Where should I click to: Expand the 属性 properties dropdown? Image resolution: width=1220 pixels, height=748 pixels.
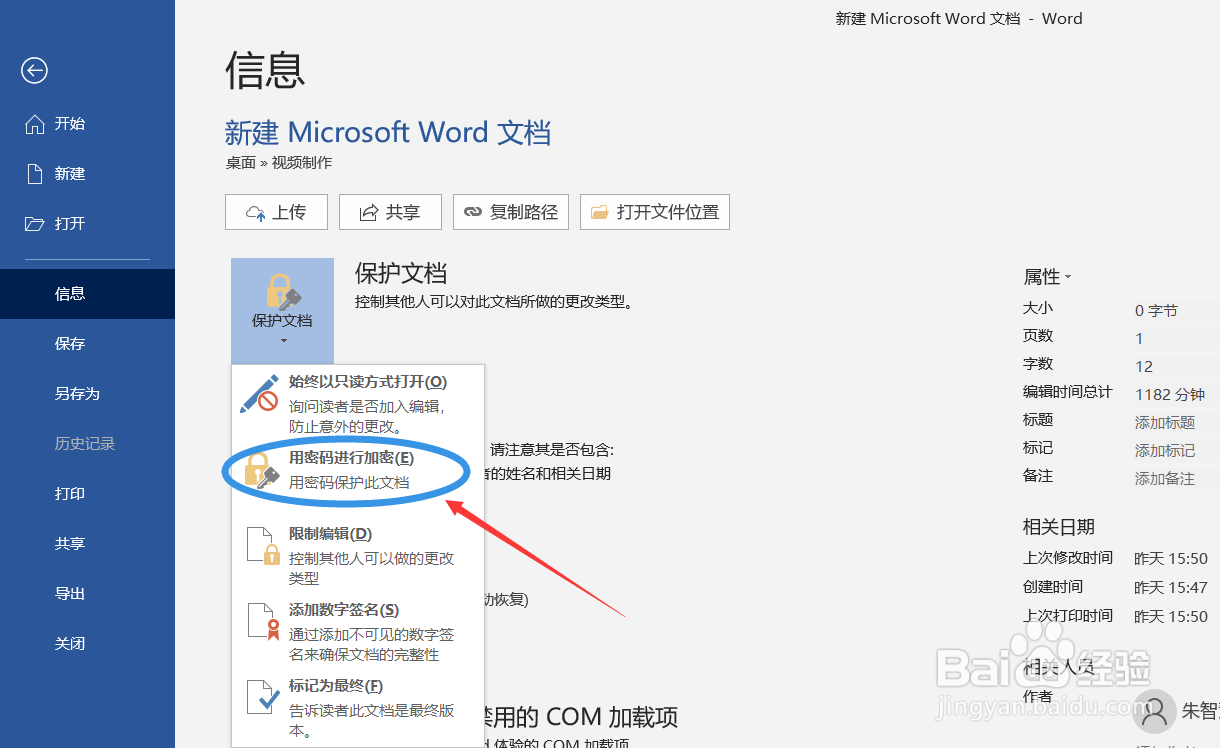(x=1047, y=277)
